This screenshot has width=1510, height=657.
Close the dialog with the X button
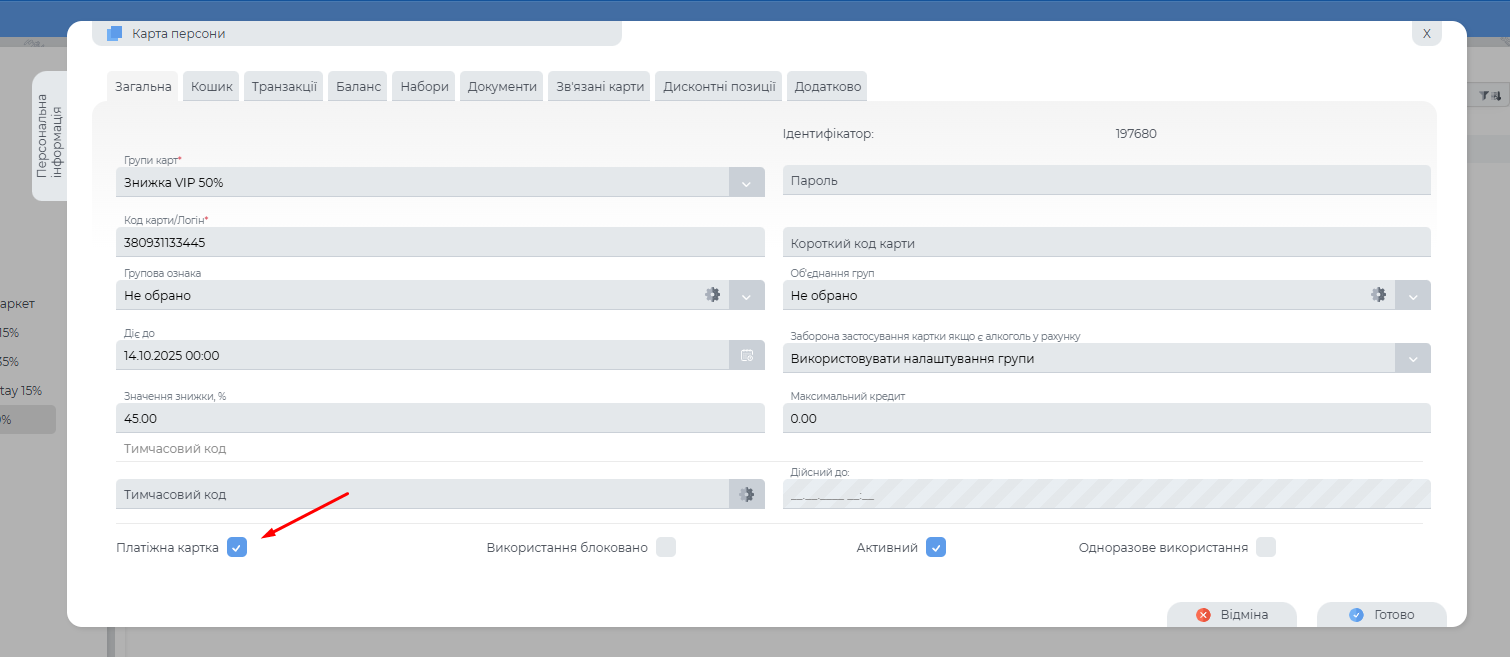pyautogui.click(x=1426, y=33)
